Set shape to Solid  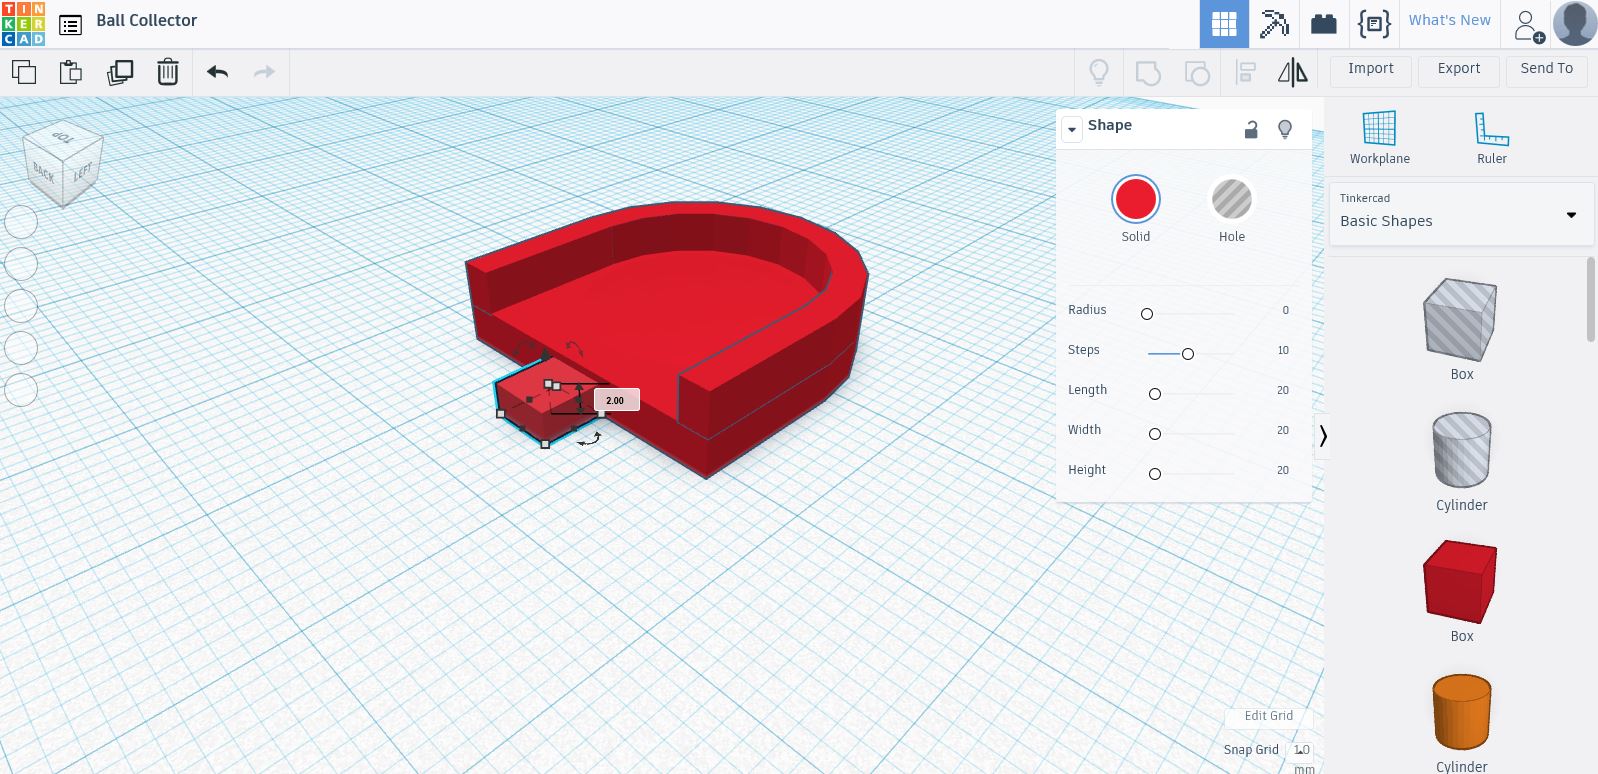coord(1135,199)
